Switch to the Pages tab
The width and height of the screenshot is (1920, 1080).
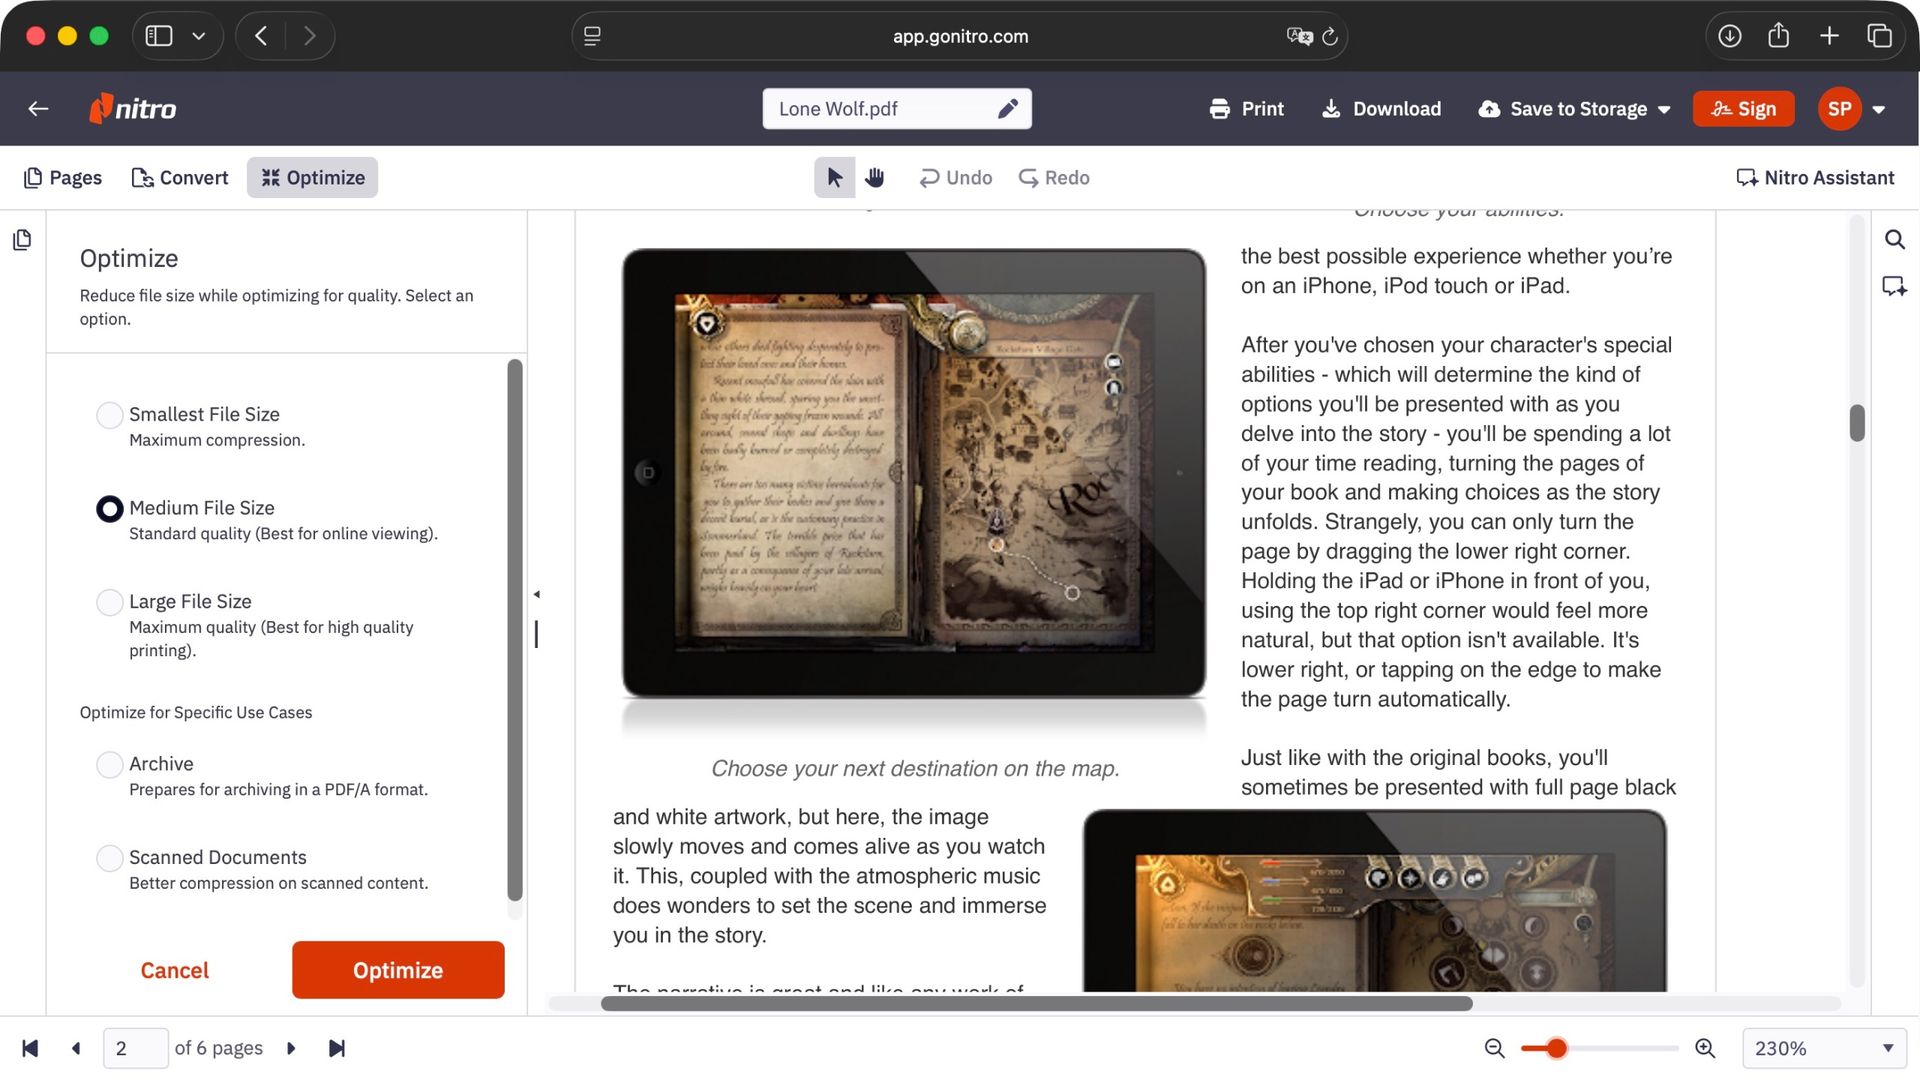63,178
